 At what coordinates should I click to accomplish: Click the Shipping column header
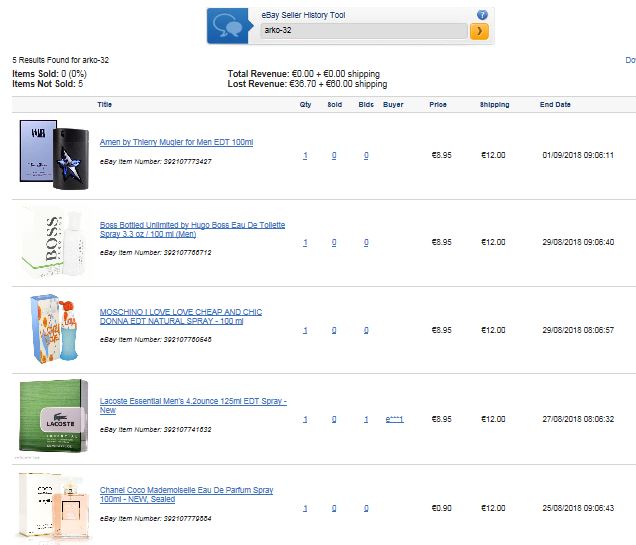(x=494, y=104)
